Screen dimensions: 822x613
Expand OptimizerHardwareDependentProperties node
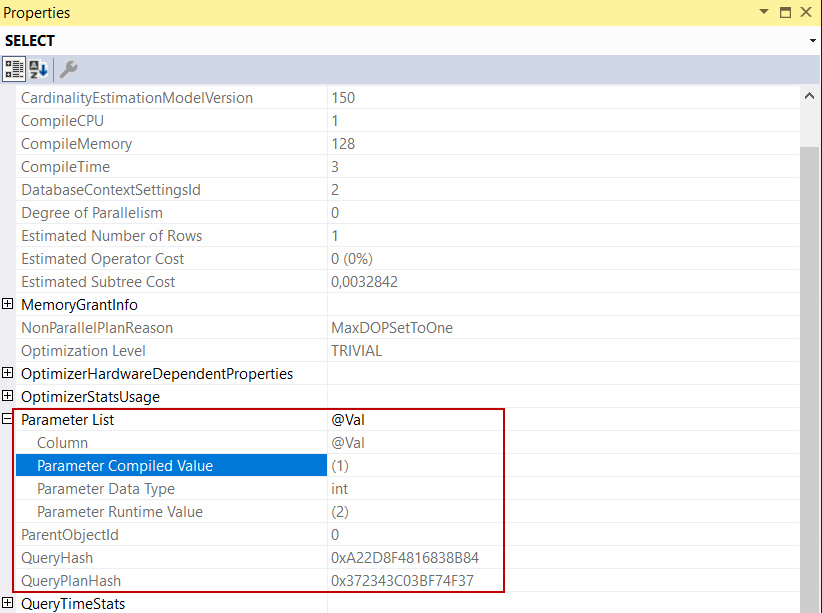(x=7, y=373)
